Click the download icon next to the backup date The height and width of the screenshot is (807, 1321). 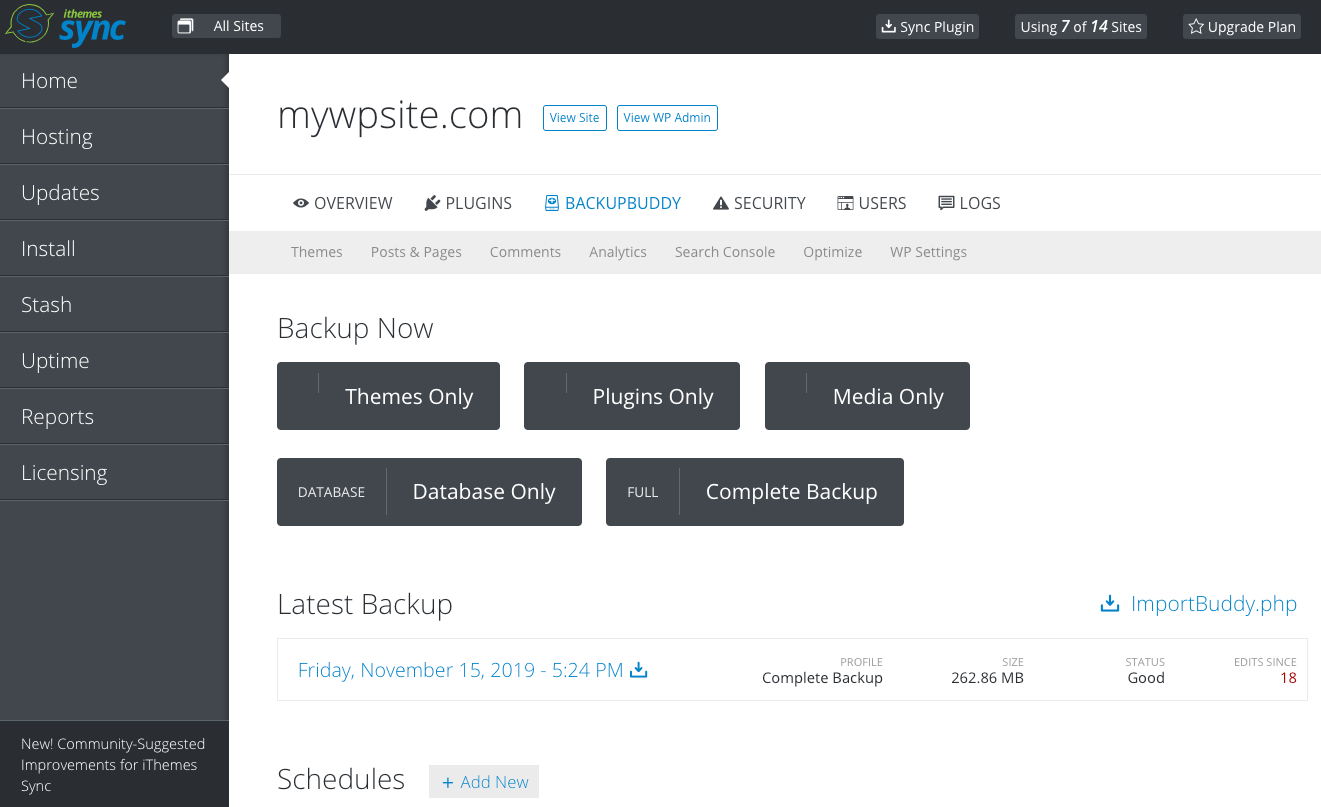(639, 670)
